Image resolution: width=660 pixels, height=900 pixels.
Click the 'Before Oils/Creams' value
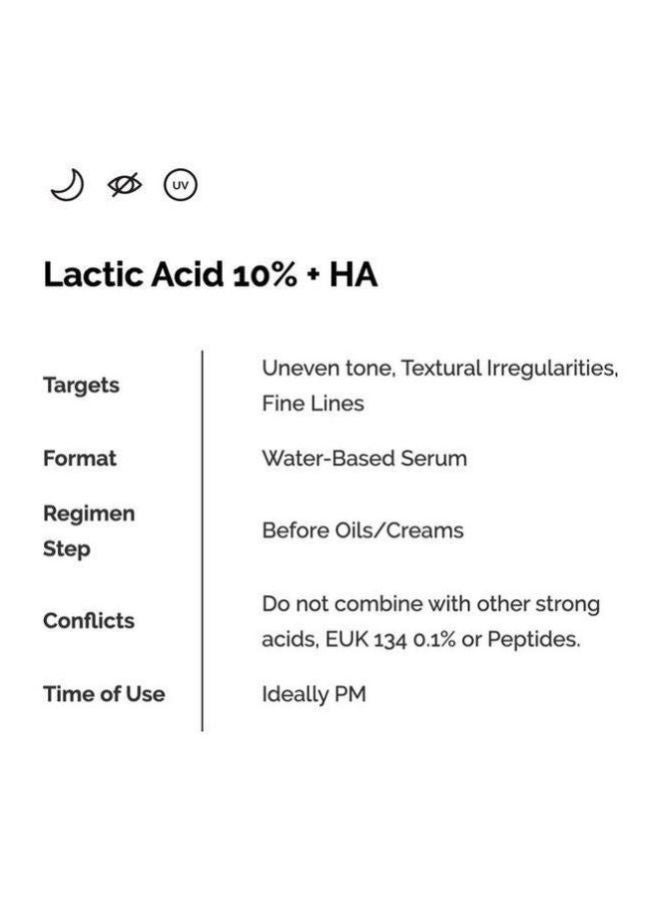point(363,530)
